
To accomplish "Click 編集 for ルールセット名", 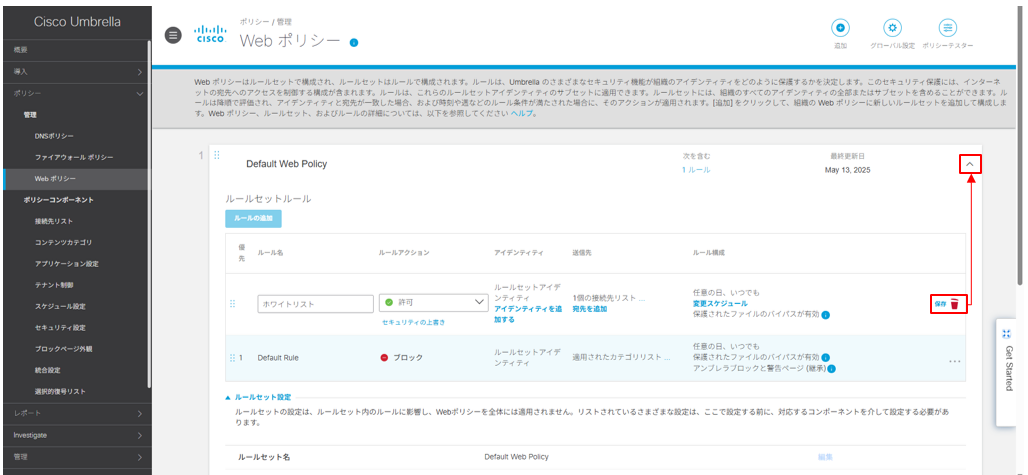I will [825, 457].
